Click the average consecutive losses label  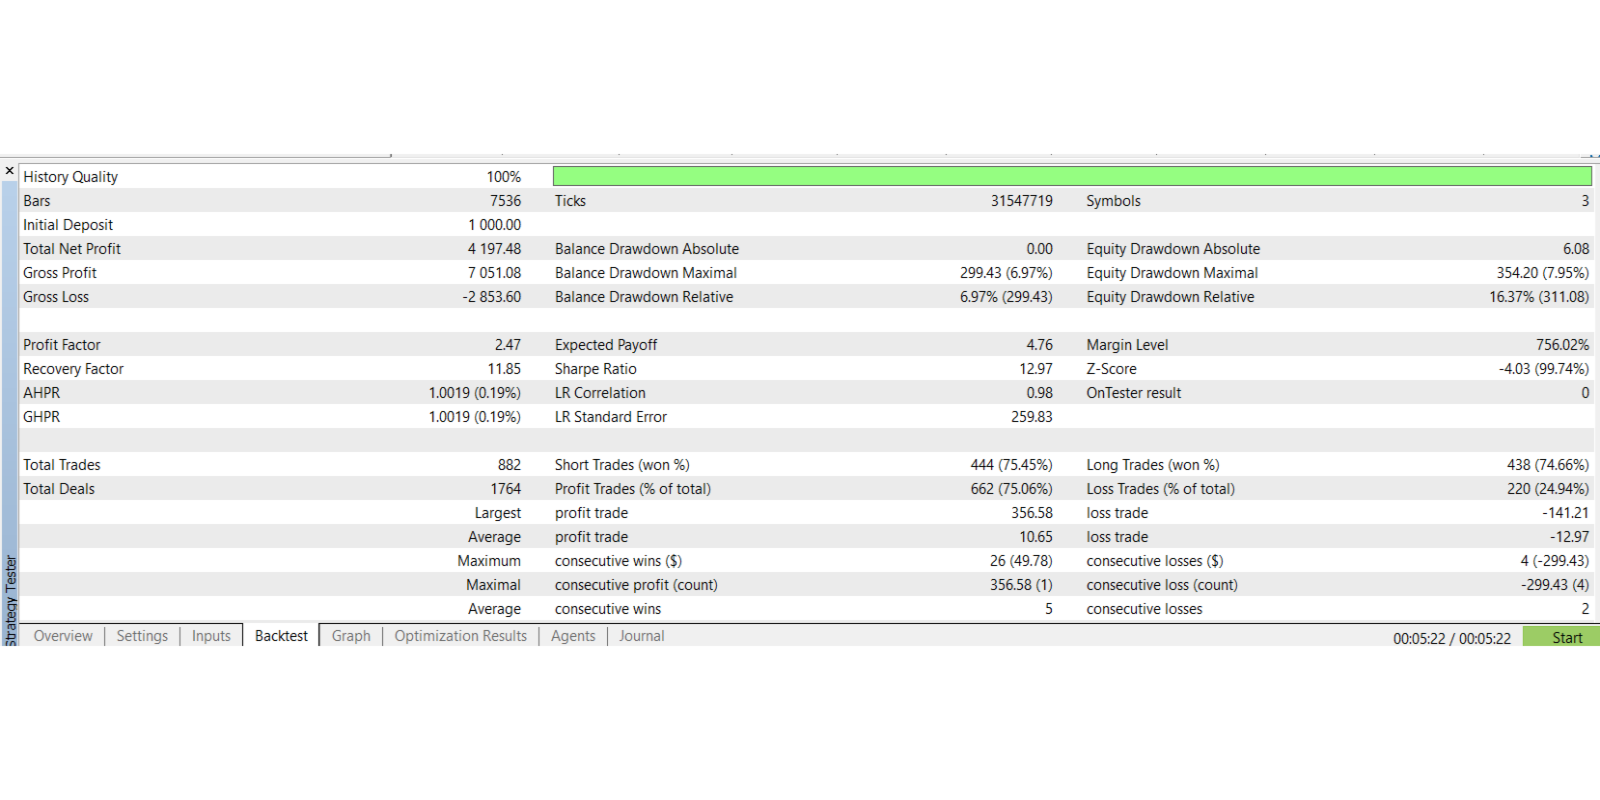tap(1144, 609)
